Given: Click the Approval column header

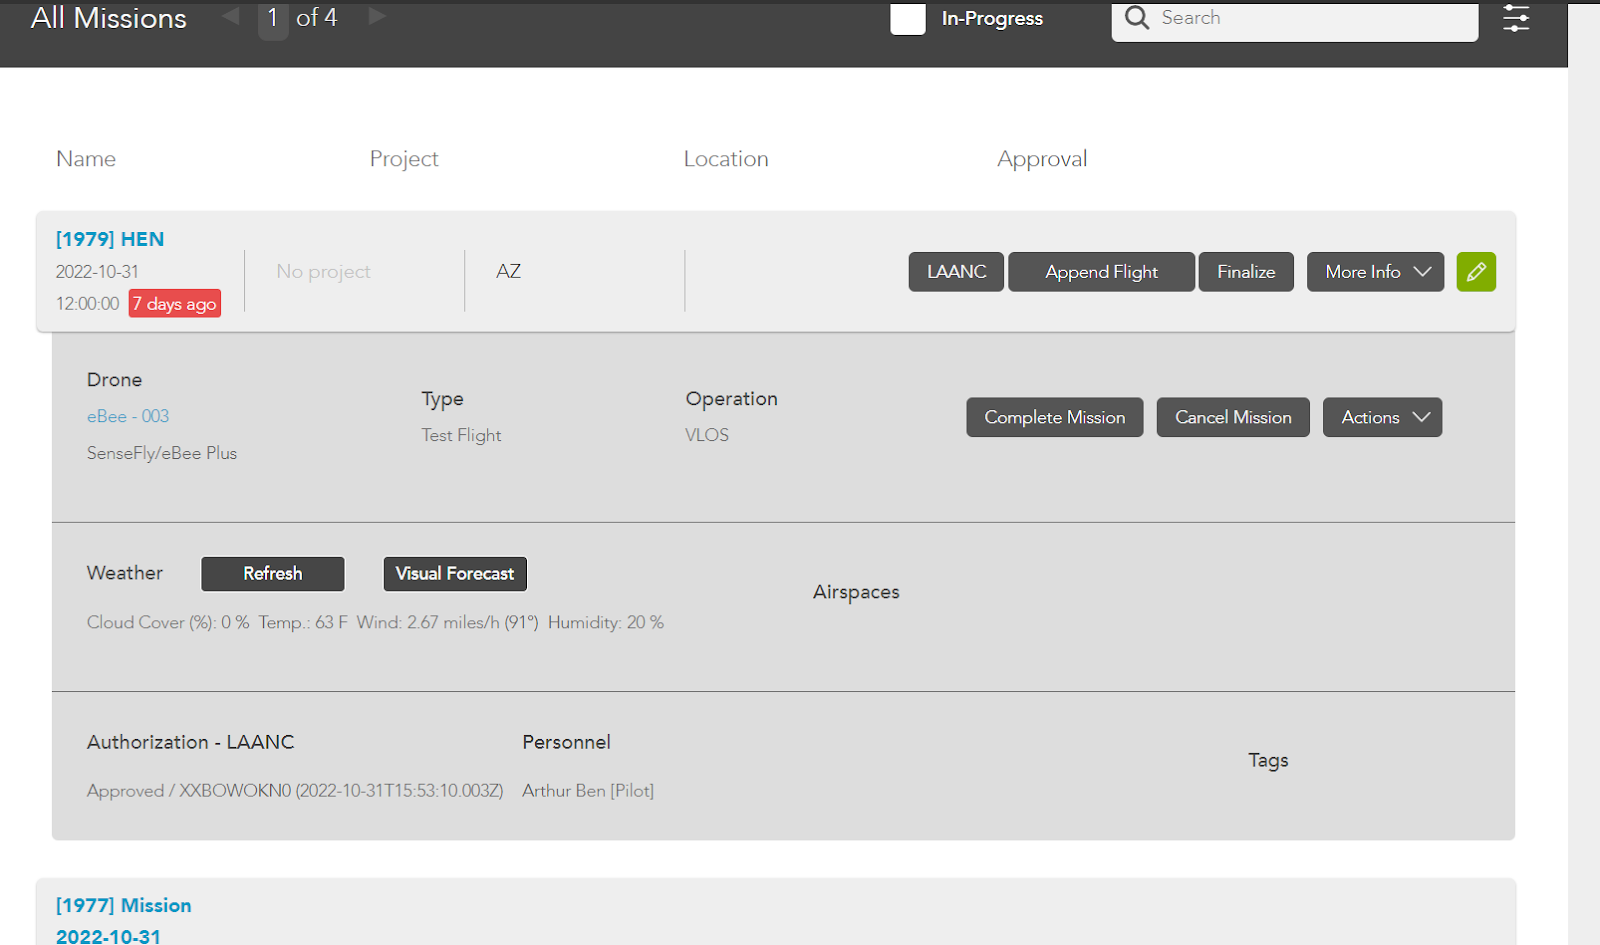Looking at the screenshot, I should coord(1042,159).
